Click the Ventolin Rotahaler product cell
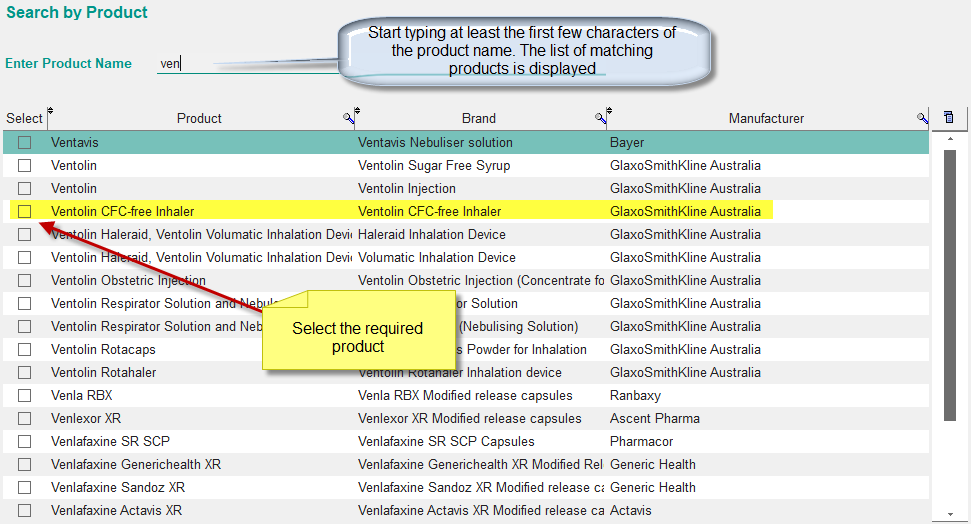The width and height of the screenshot is (971, 524). point(103,372)
